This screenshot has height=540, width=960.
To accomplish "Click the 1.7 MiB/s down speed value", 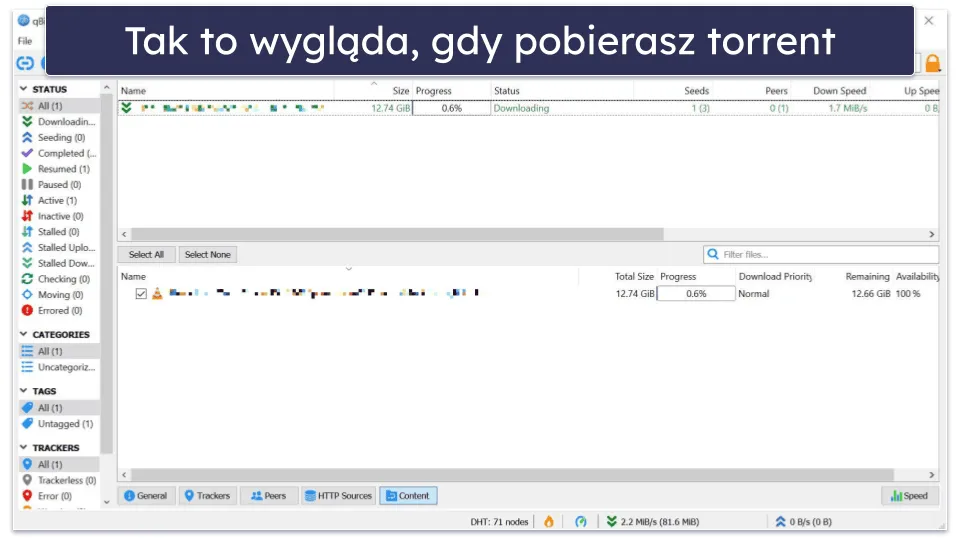I will tap(848, 108).
